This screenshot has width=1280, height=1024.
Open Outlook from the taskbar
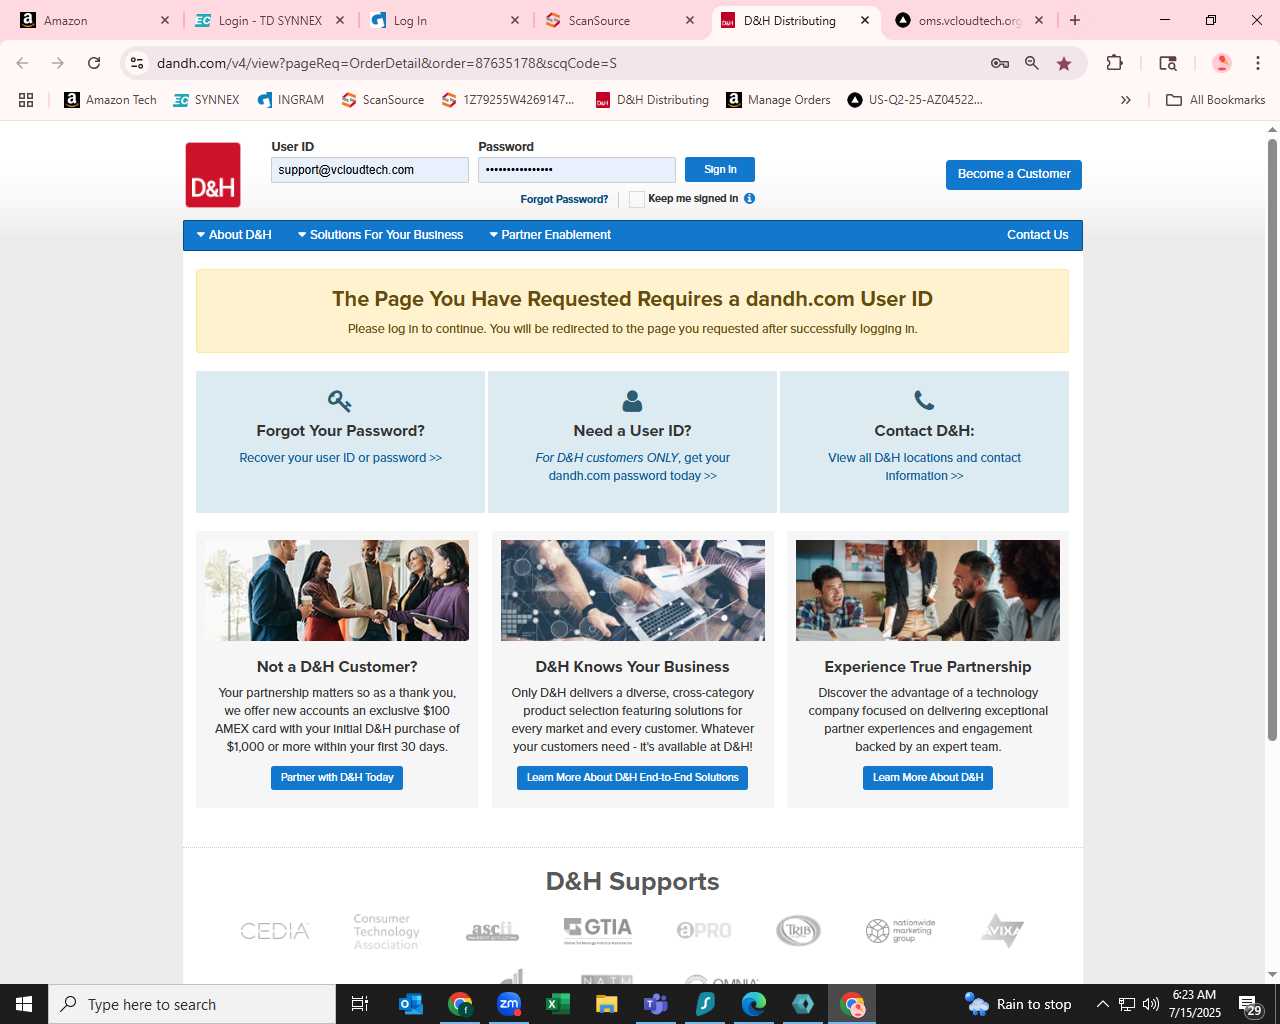411,1004
